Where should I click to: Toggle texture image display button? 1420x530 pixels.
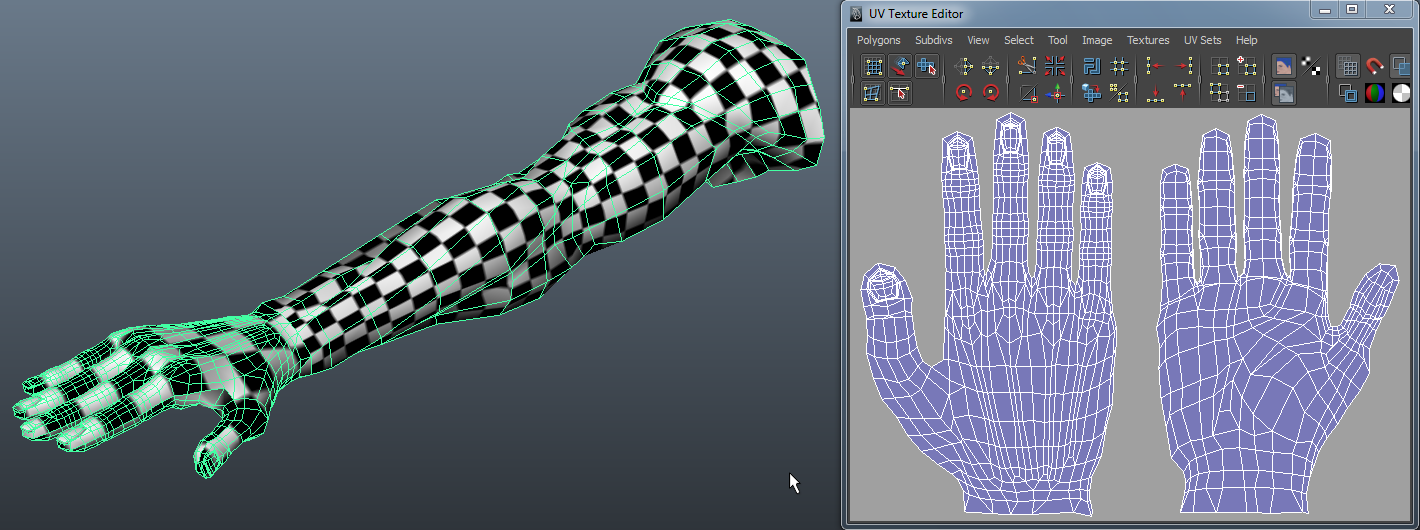coord(1283,67)
